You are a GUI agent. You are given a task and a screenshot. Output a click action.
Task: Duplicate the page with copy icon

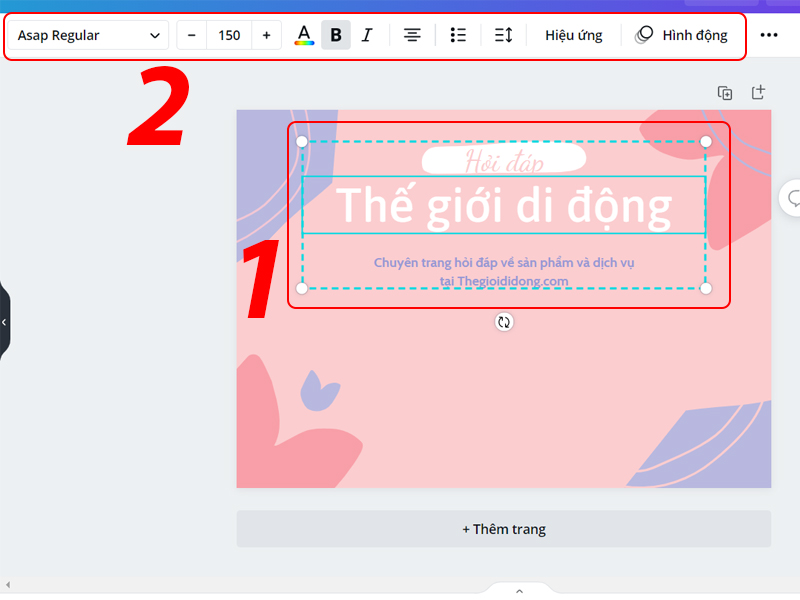[x=725, y=93]
